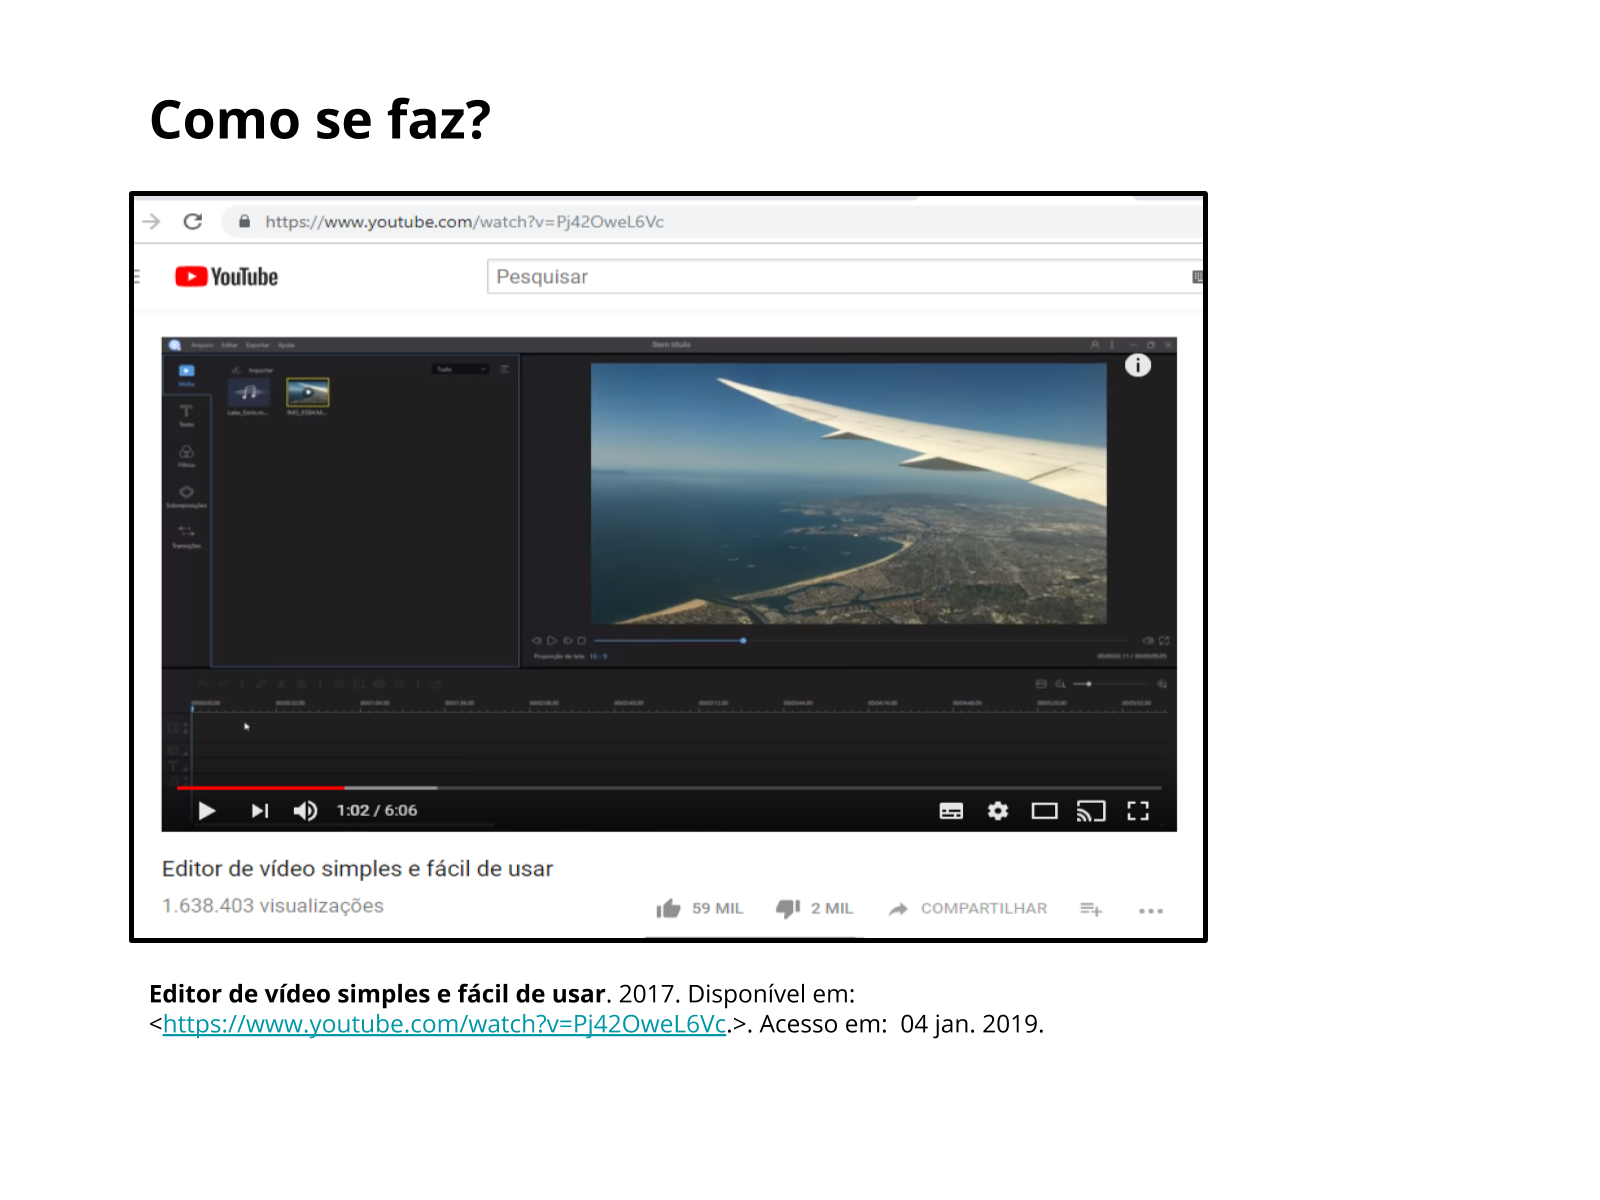Toggle subtitles on the video
This screenshot has height=1200, width=1600.
[x=951, y=811]
